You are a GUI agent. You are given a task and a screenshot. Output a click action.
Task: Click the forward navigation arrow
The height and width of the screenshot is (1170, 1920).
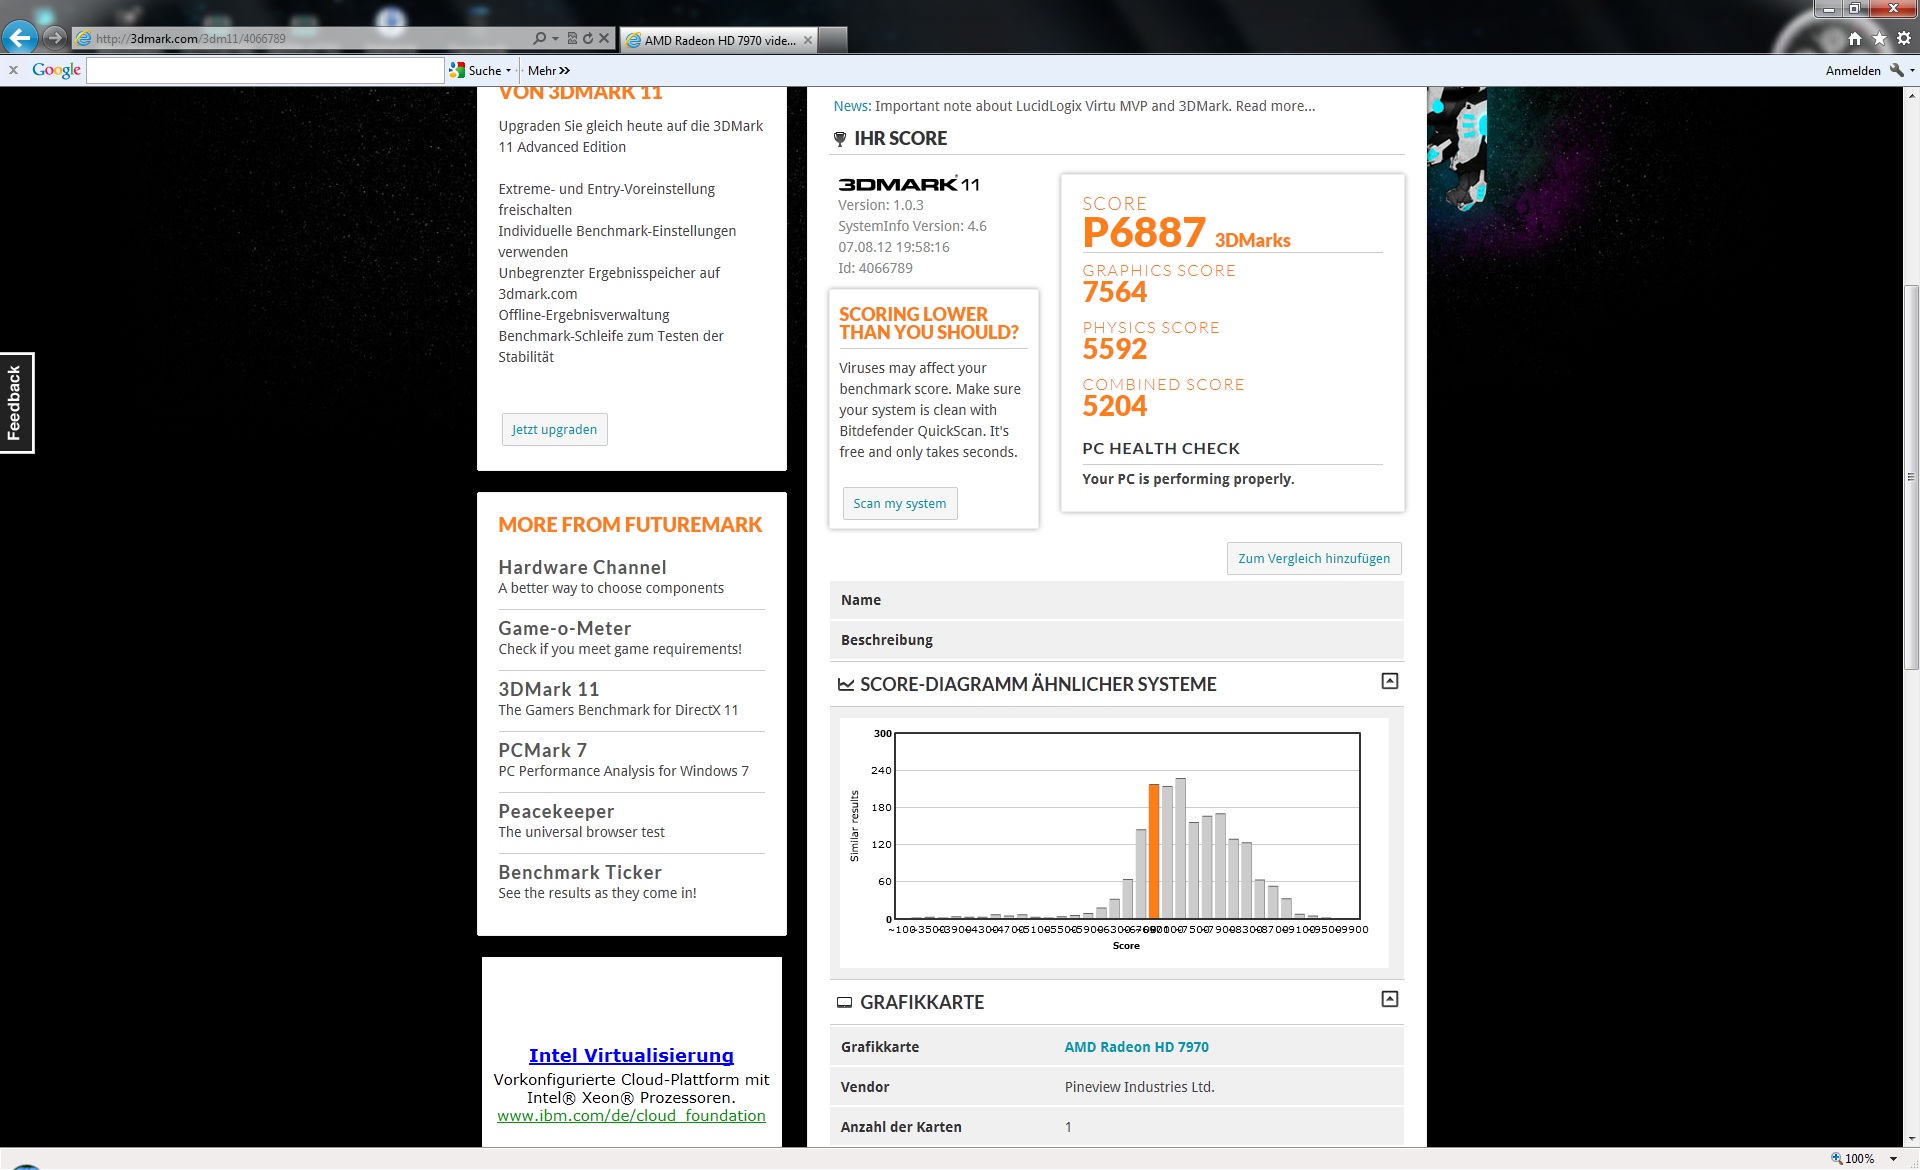coord(55,38)
